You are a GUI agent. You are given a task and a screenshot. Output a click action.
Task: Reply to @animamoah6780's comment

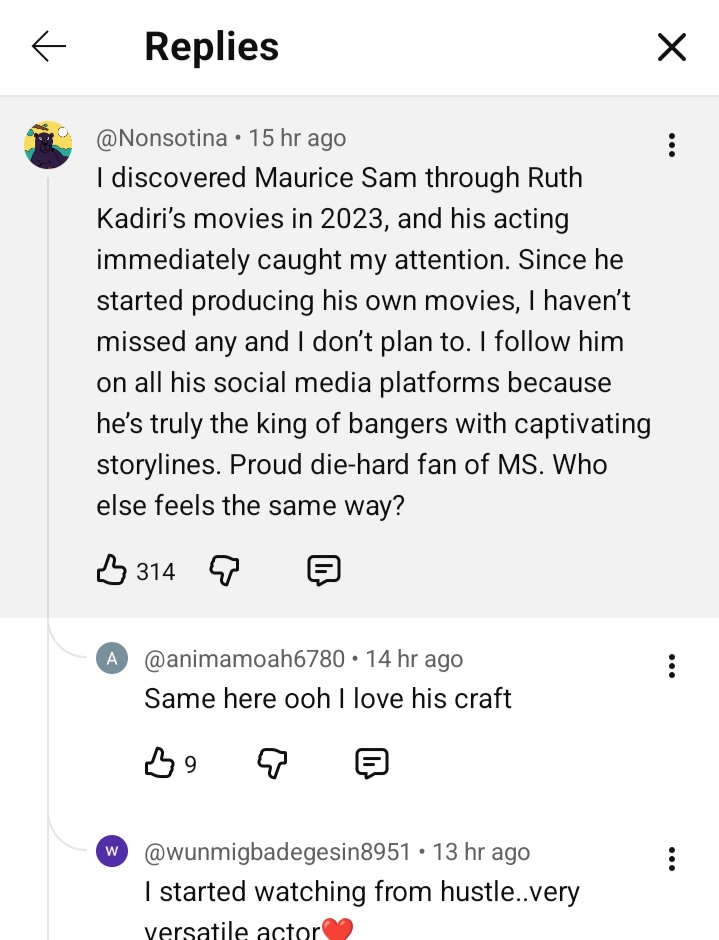371,763
